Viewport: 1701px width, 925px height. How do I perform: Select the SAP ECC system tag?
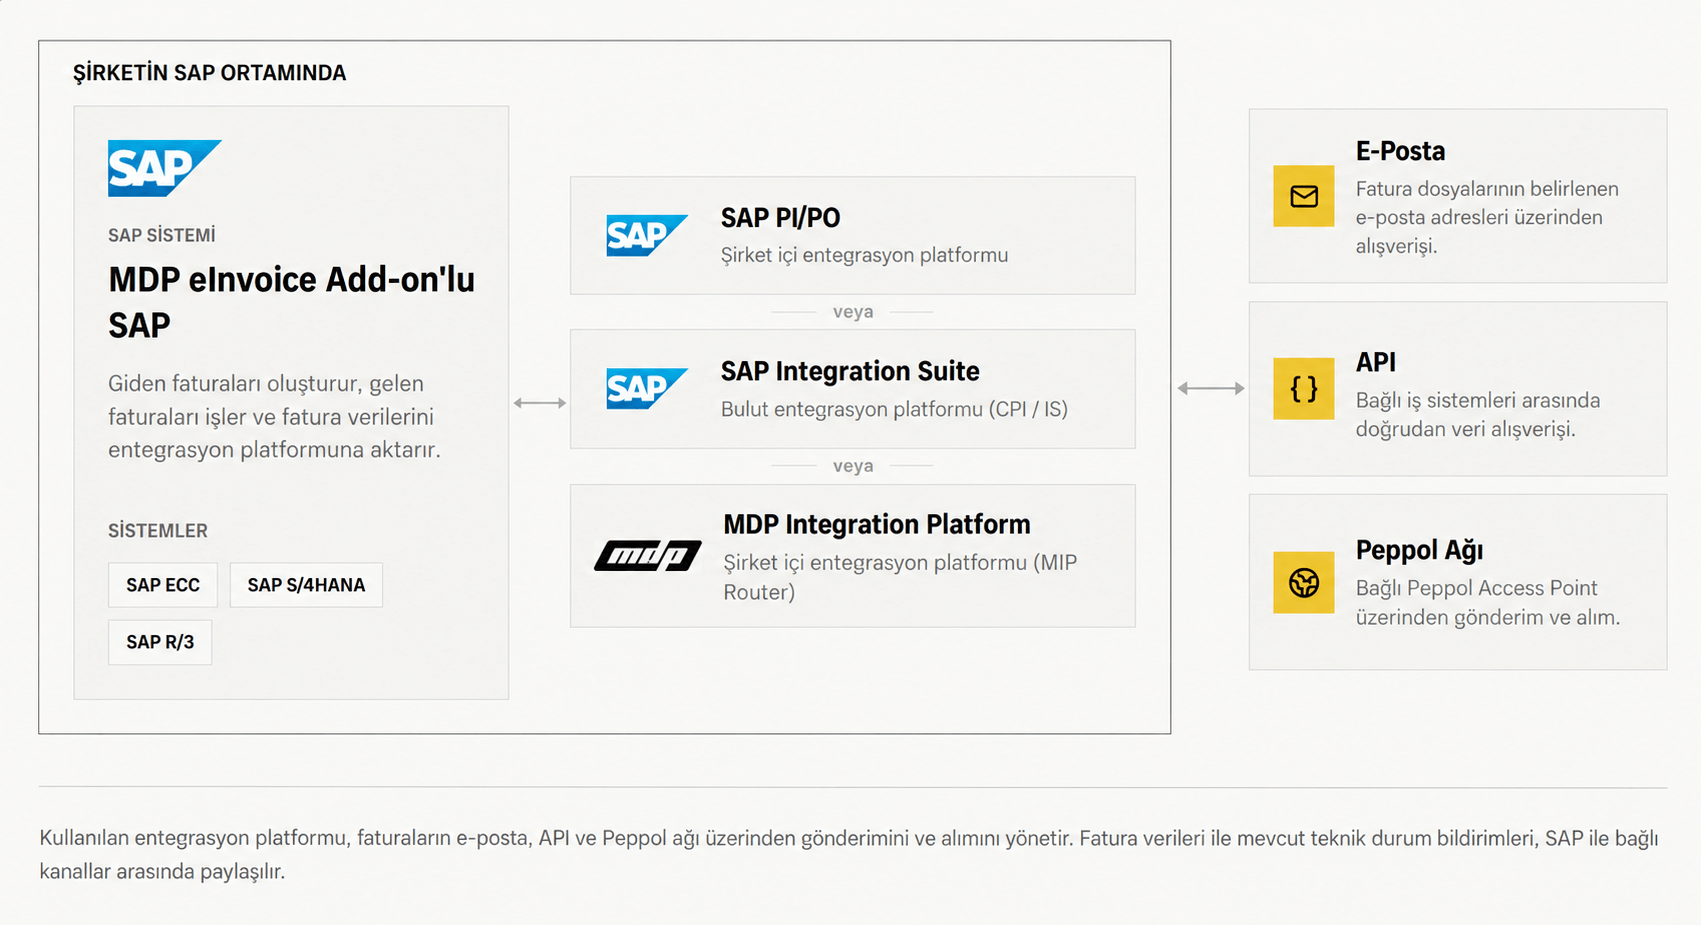pos(163,585)
